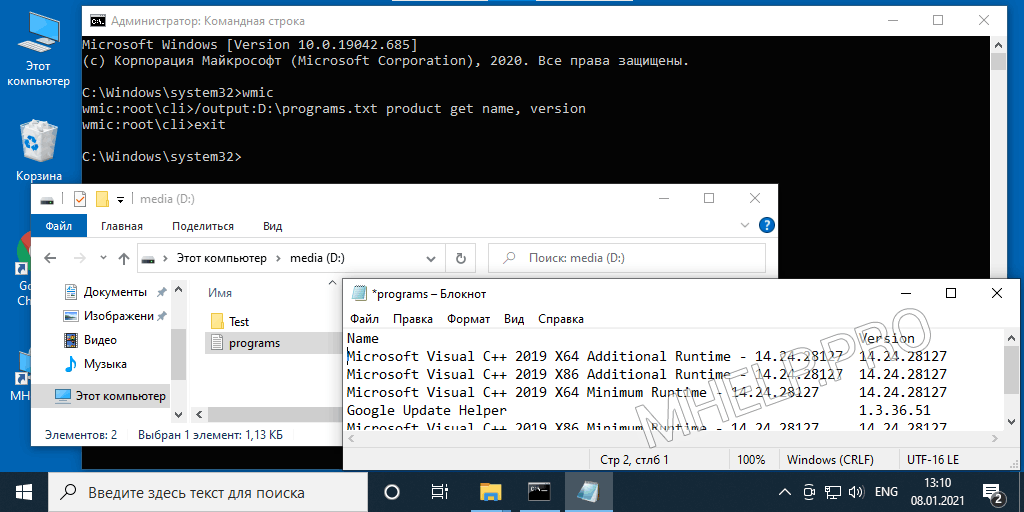Show hidden system tray icons
The width and height of the screenshot is (1024, 512).
point(786,492)
